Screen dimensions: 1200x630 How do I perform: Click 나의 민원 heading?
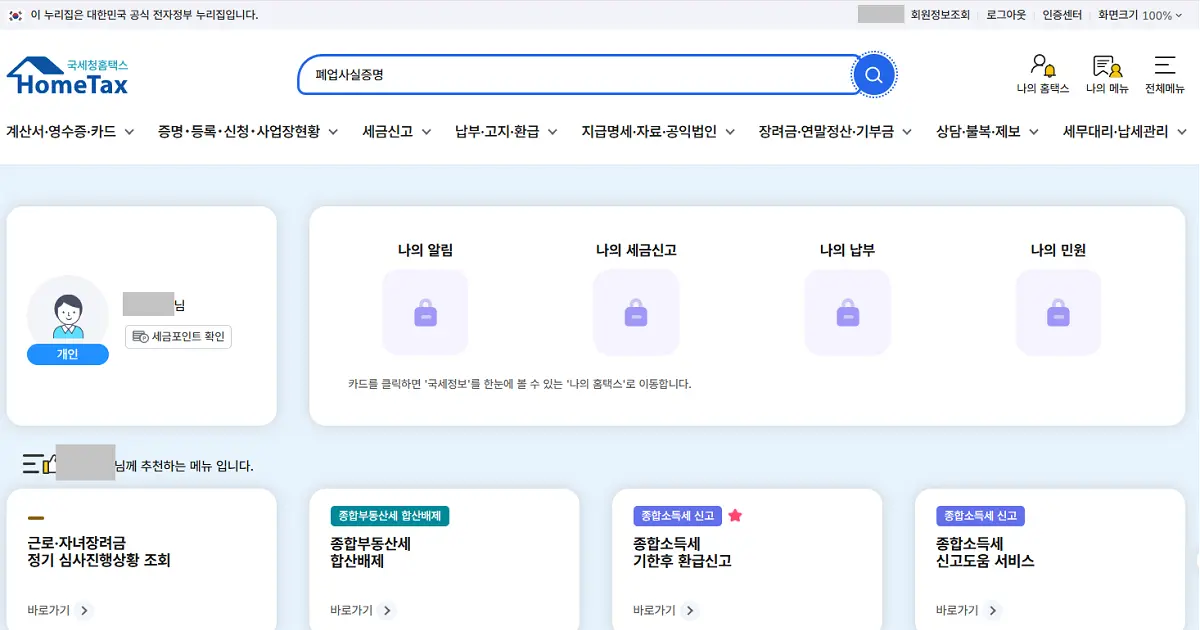1058,250
